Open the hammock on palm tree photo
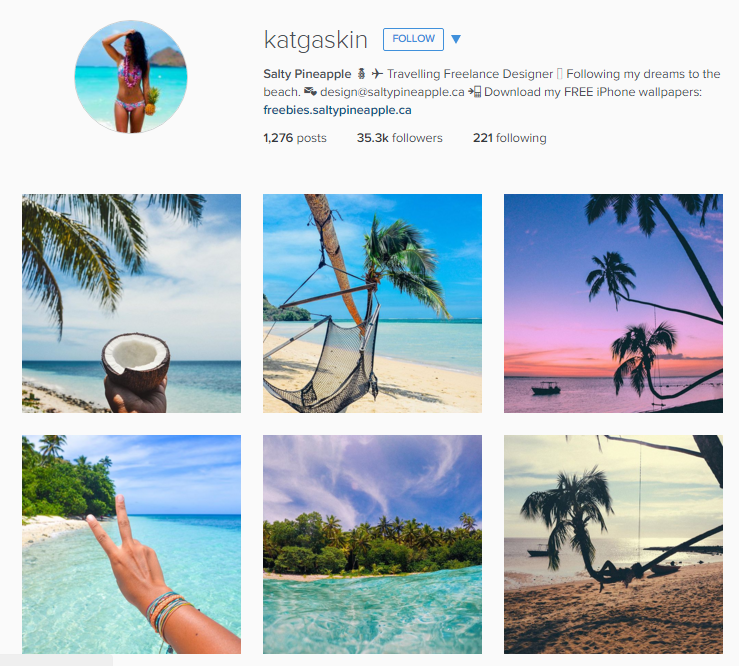 point(372,304)
